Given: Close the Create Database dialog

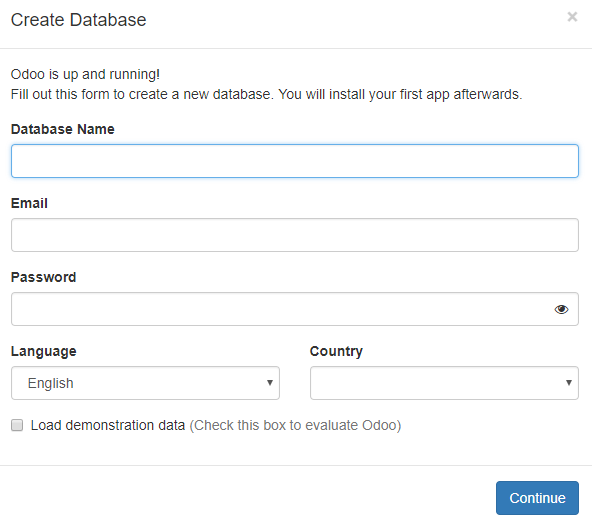Looking at the screenshot, I should tap(572, 17).
